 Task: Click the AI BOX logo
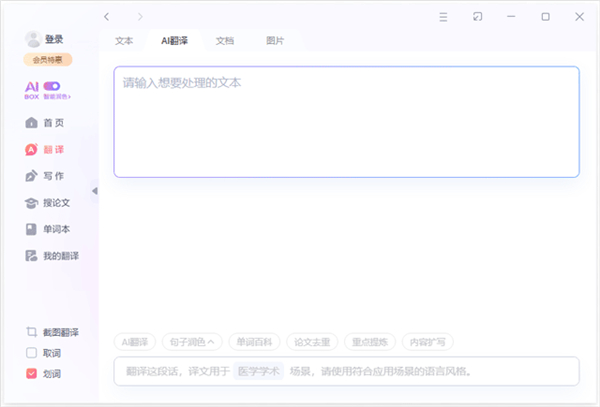coord(32,91)
